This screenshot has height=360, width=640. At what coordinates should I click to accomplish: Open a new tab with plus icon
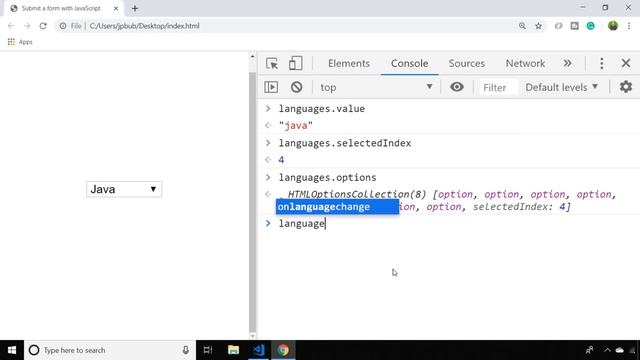tap(135, 8)
